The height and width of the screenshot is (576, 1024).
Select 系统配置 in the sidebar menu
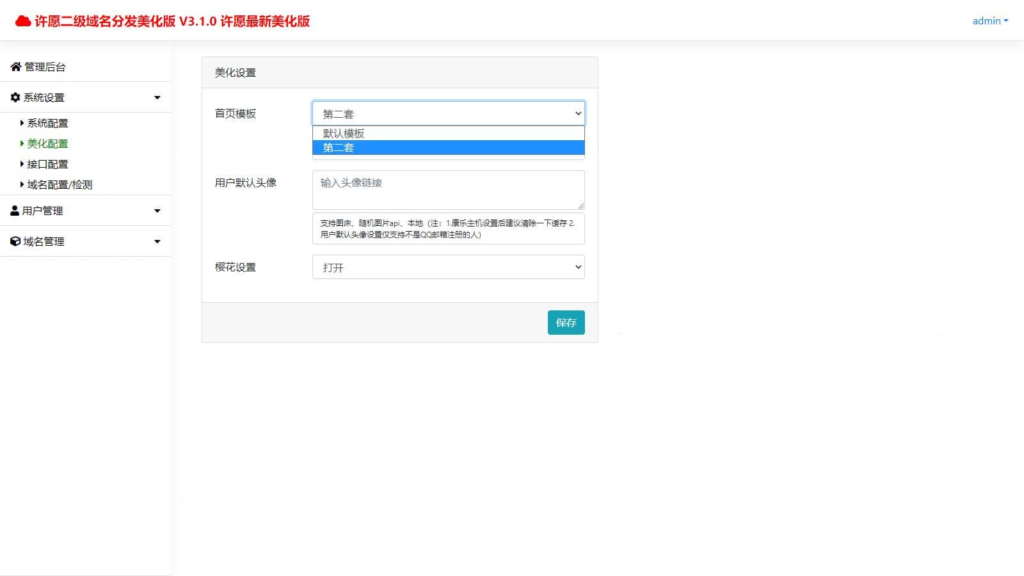click(x=48, y=122)
